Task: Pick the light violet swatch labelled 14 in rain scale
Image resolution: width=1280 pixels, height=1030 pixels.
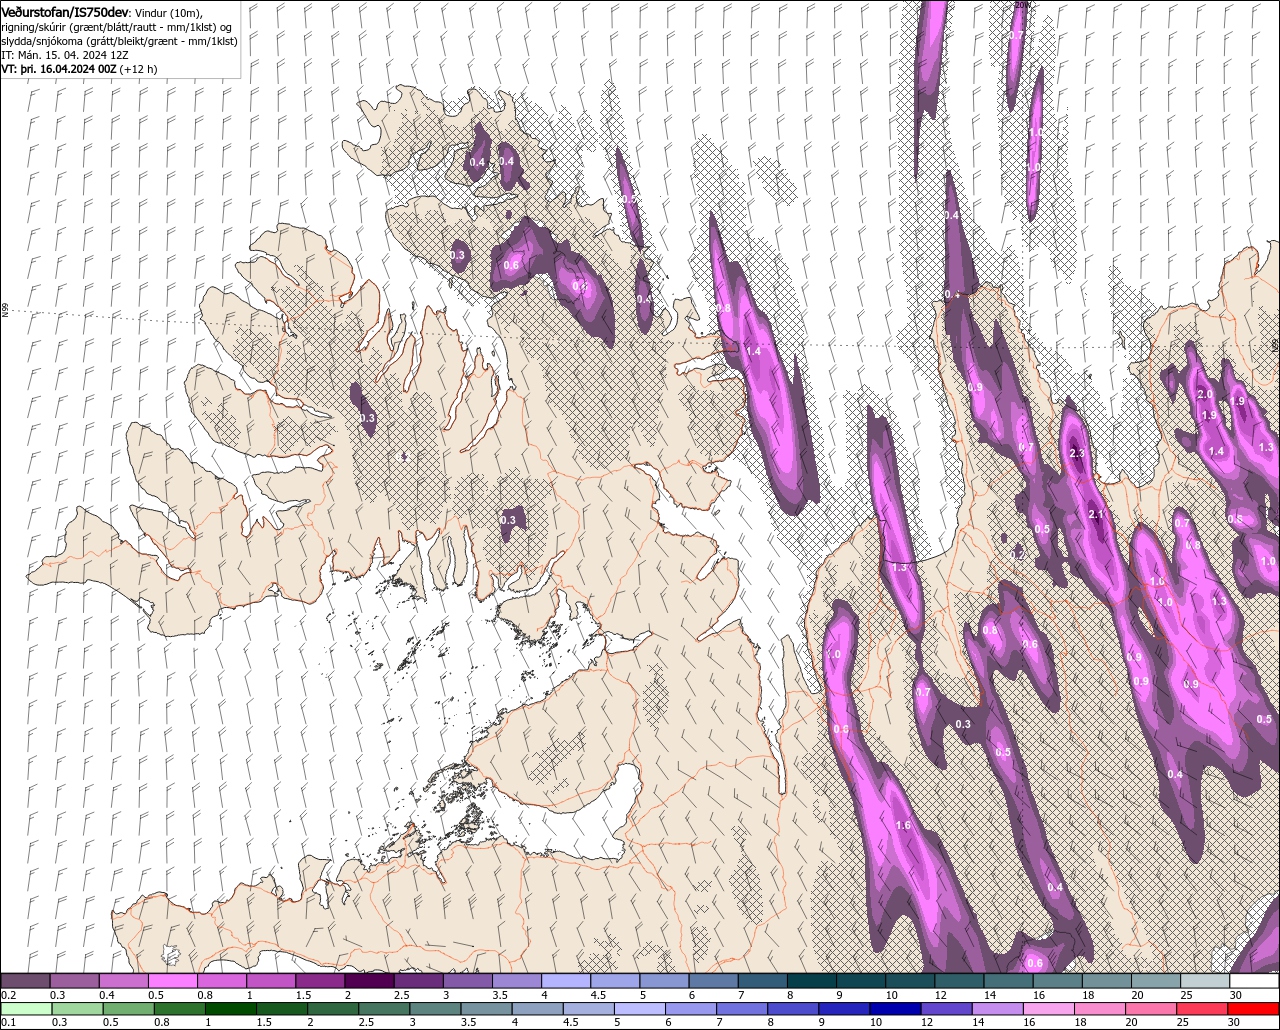Action: click(996, 1008)
